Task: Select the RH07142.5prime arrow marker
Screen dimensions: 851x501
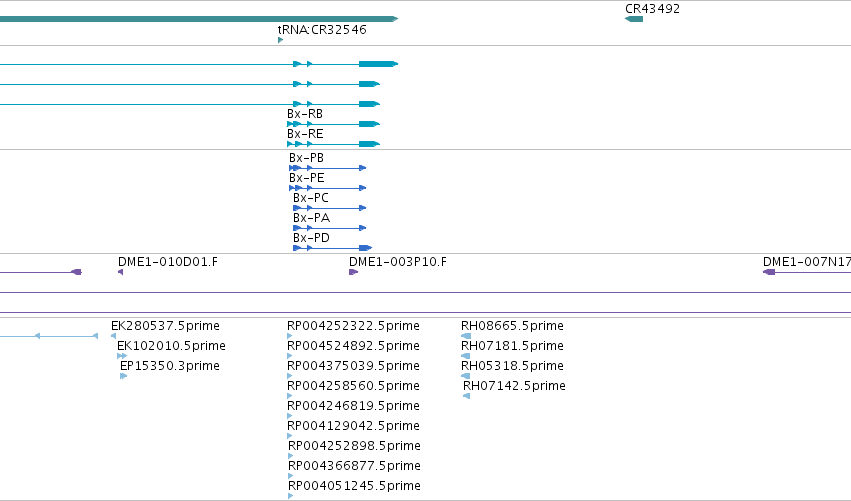Action: click(466, 396)
